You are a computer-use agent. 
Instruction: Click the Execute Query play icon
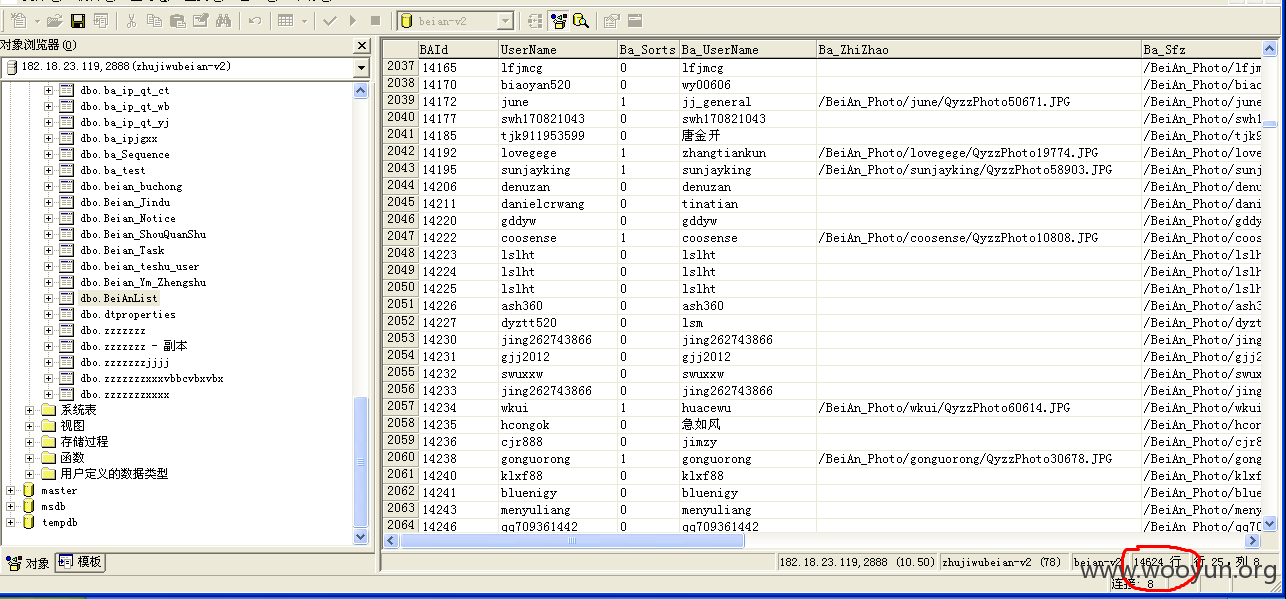pos(353,20)
